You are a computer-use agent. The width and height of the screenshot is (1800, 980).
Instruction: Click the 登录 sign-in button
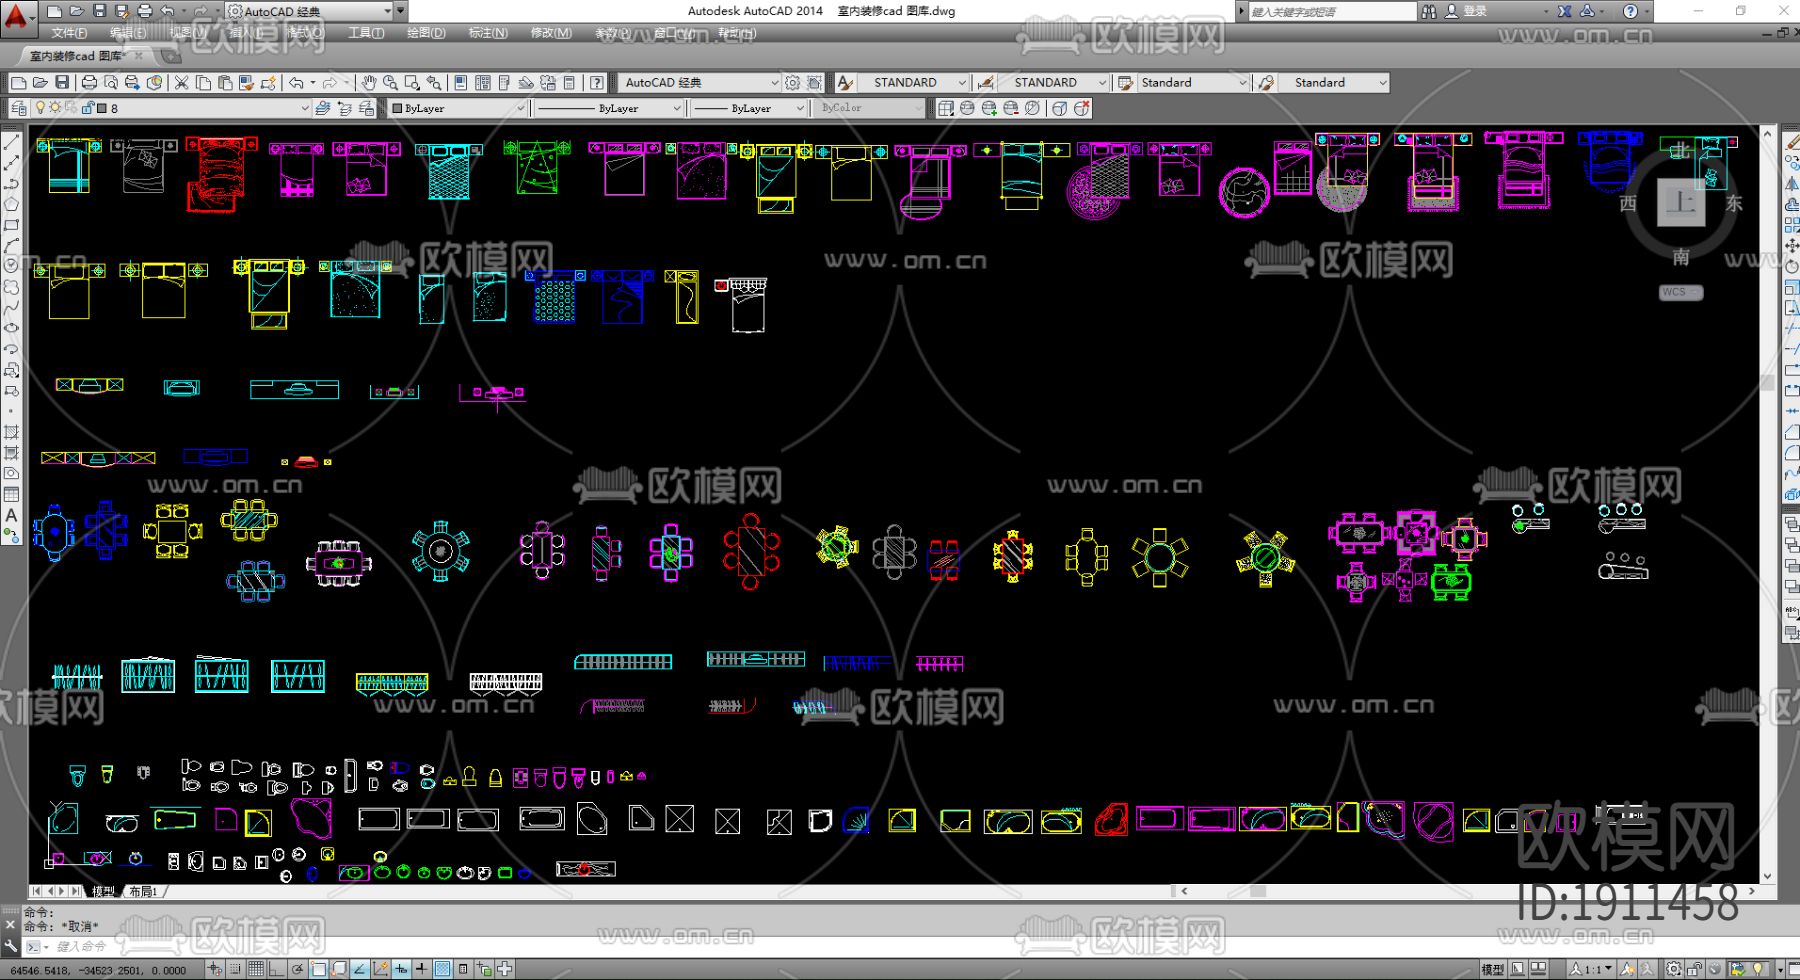pyautogui.click(x=1475, y=11)
